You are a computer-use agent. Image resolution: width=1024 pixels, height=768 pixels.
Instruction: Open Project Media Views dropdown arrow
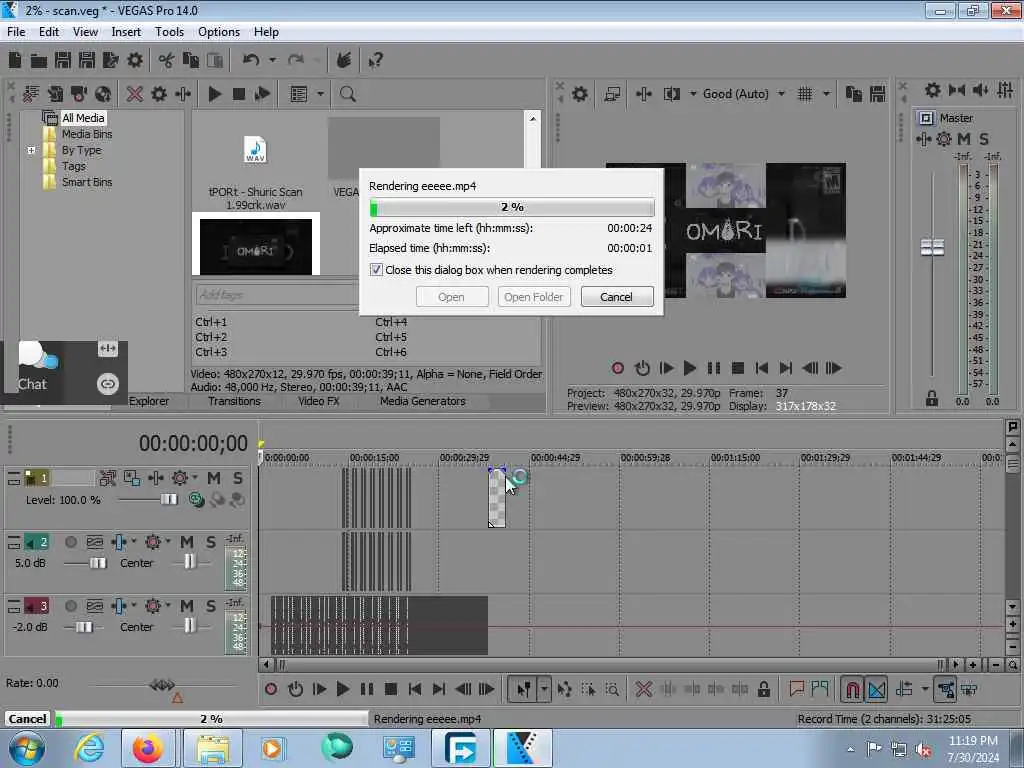[x=320, y=94]
